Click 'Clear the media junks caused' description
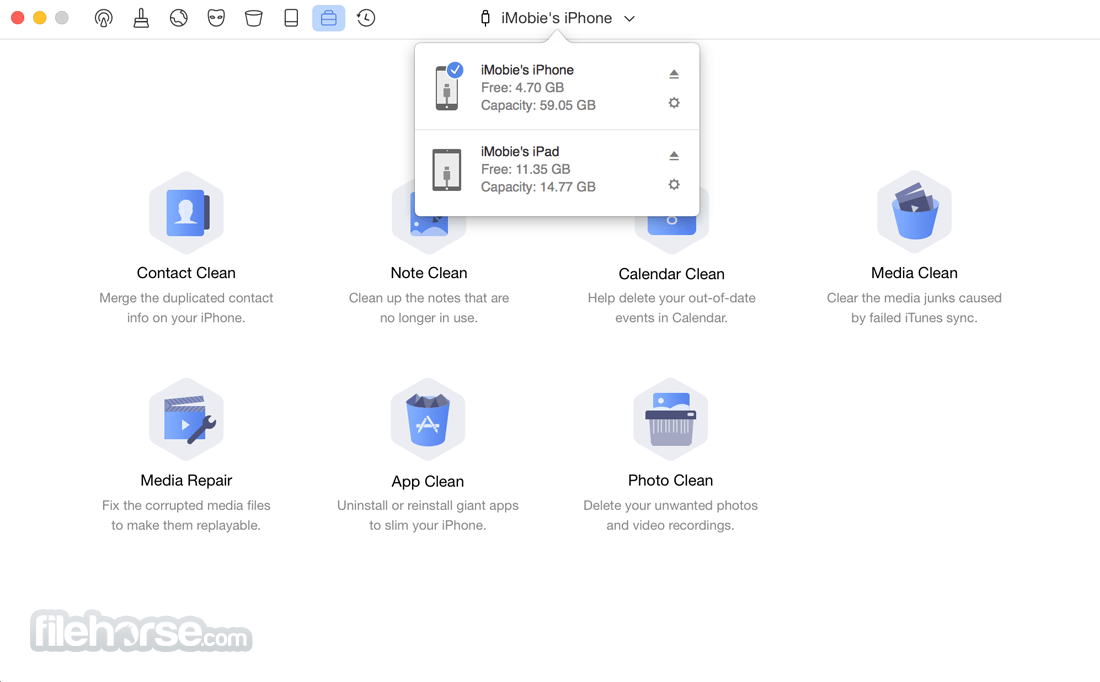Viewport: 1100px width, 682px height. [914, 298]
